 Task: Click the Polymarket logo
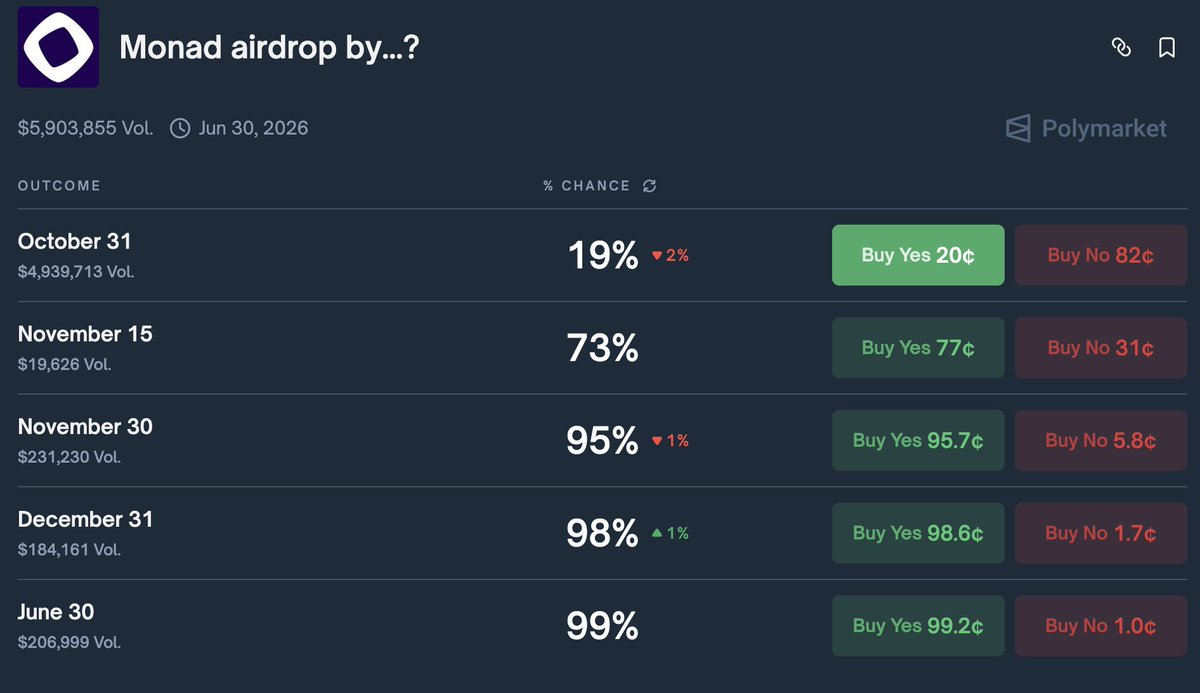pos(1086,128)
